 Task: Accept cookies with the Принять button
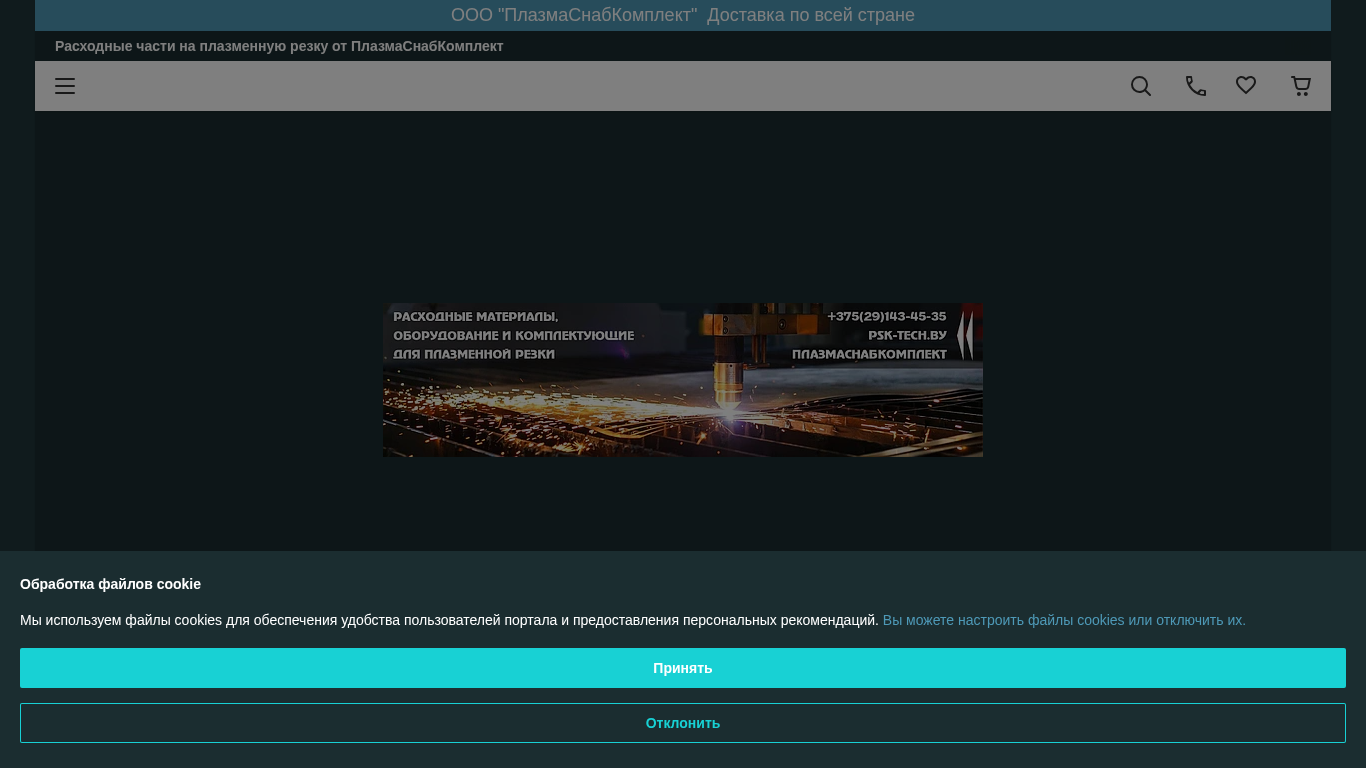[x=683, y=668]
